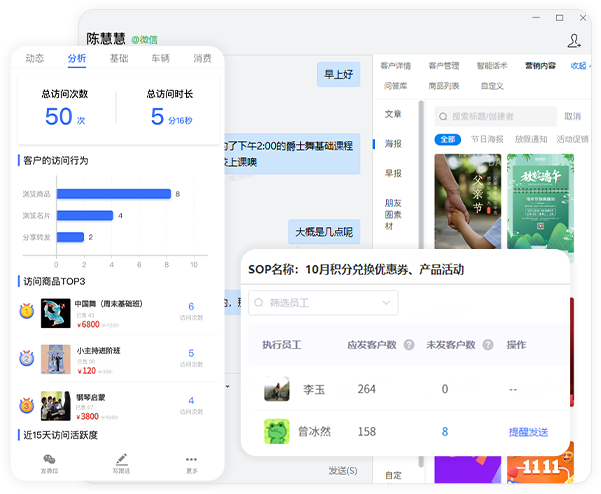
Task: Click the add contact icon in the header
Action: (x=574, y=40)
